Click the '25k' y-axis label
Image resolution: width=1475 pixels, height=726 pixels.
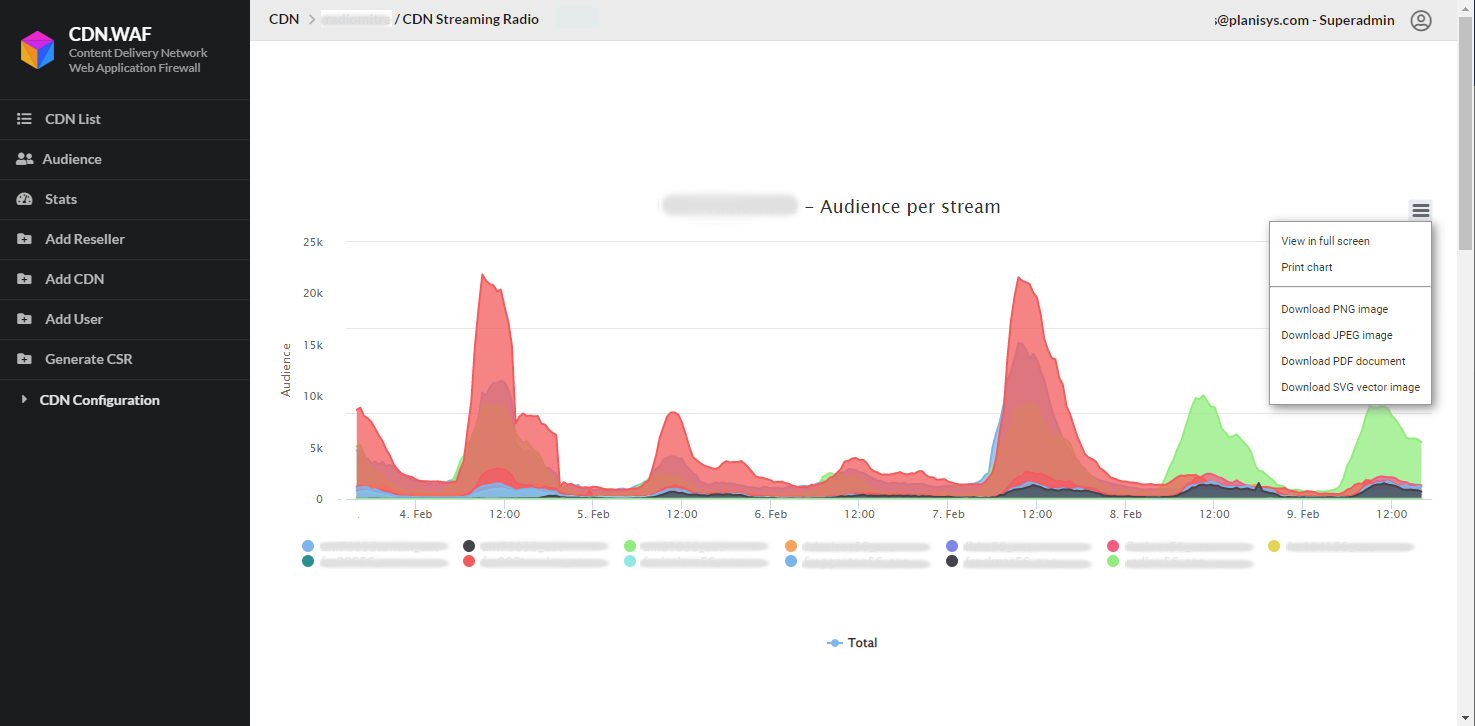pyautogui.click(x=313, y=242)
